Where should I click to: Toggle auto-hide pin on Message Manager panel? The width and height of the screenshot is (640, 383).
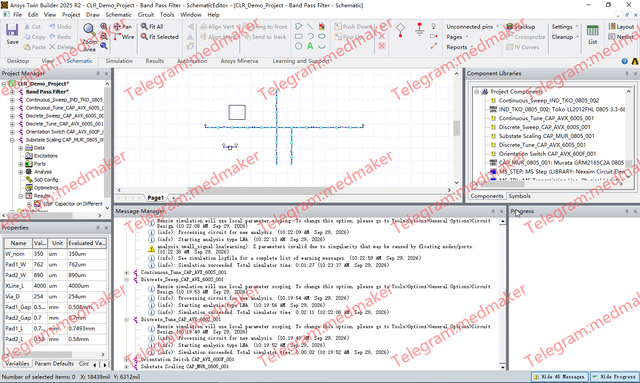point(493,211)
